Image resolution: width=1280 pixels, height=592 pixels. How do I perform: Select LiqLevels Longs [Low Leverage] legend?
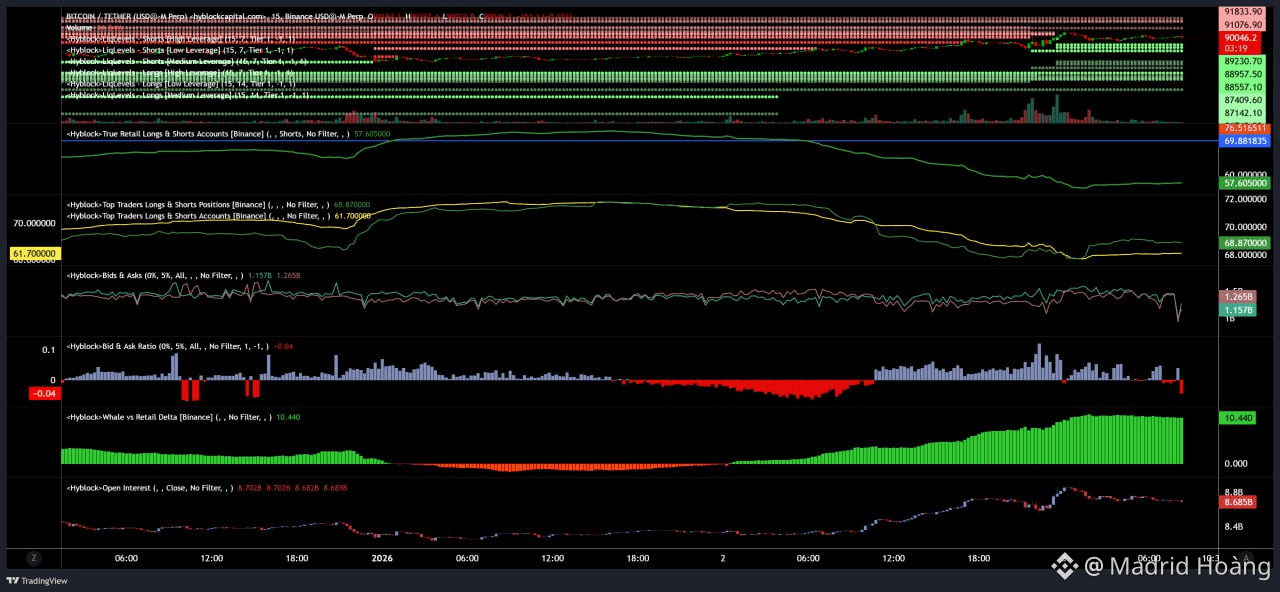(180, 84)
